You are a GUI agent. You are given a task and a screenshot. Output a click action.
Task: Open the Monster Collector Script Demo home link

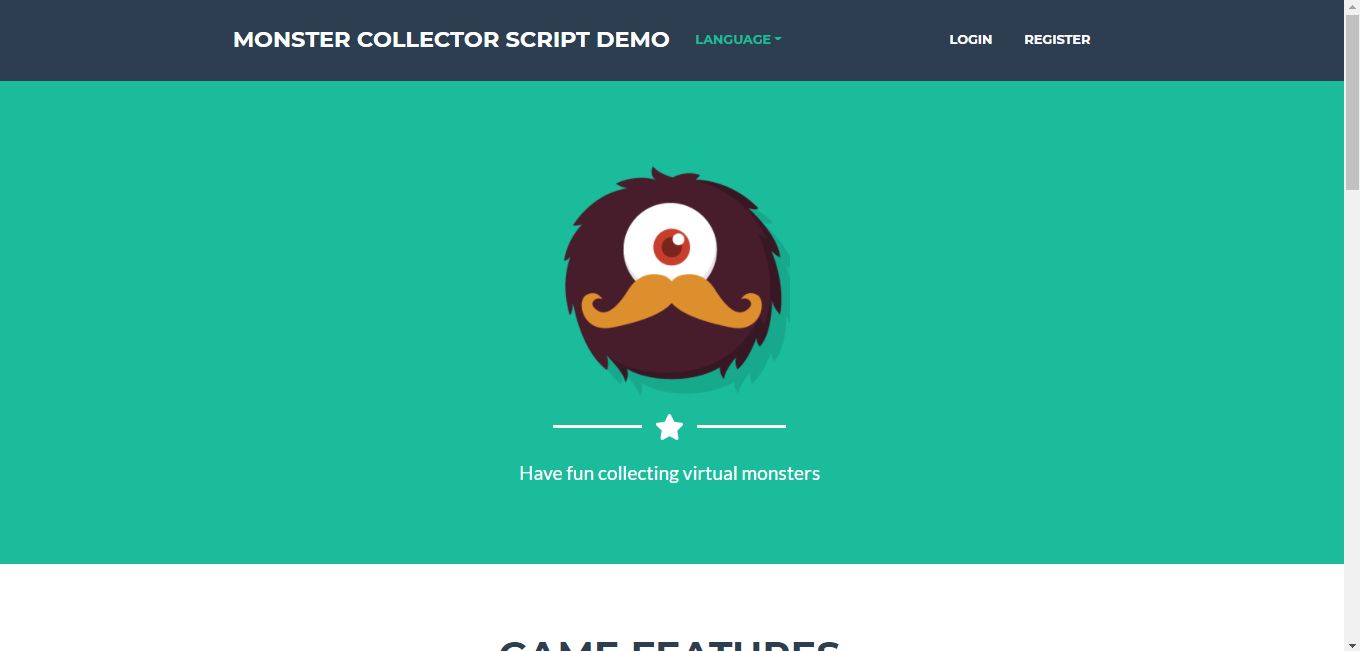coord(451,40)
